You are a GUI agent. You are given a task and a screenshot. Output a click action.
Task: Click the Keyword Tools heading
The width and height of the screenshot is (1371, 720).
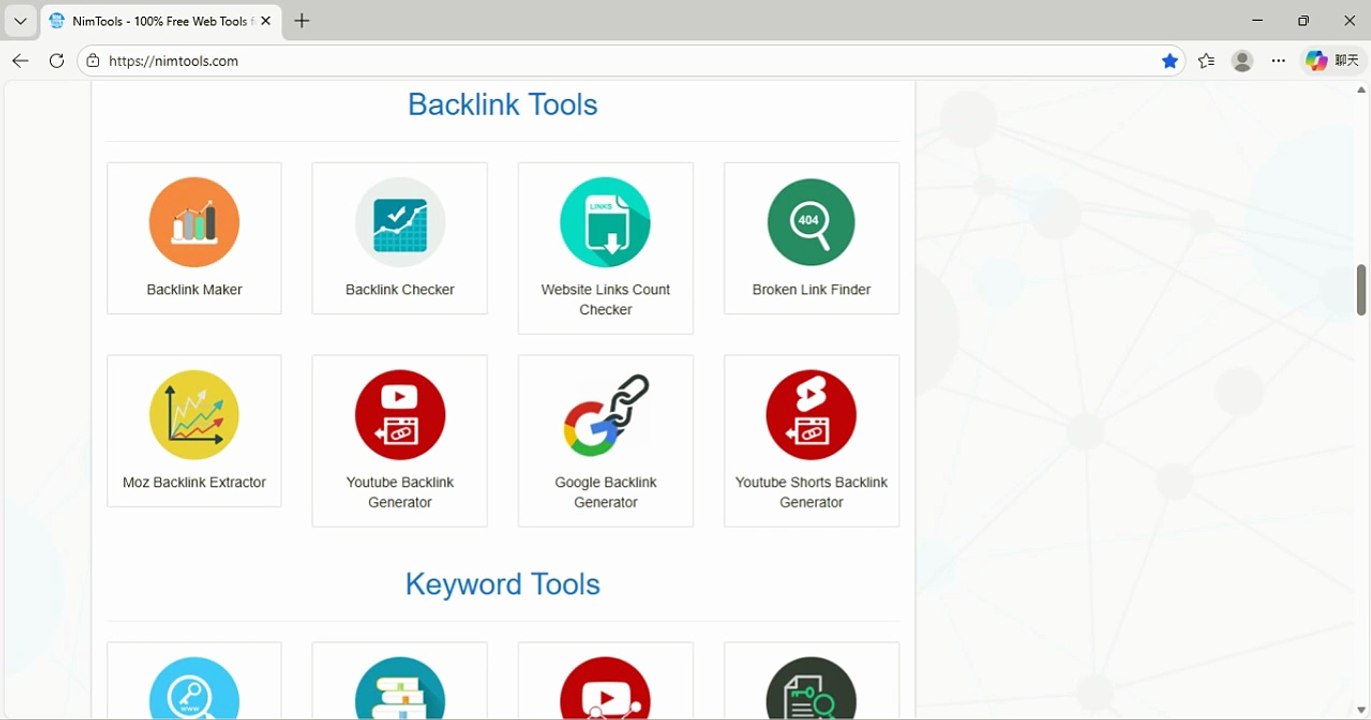tap(502, 585)
